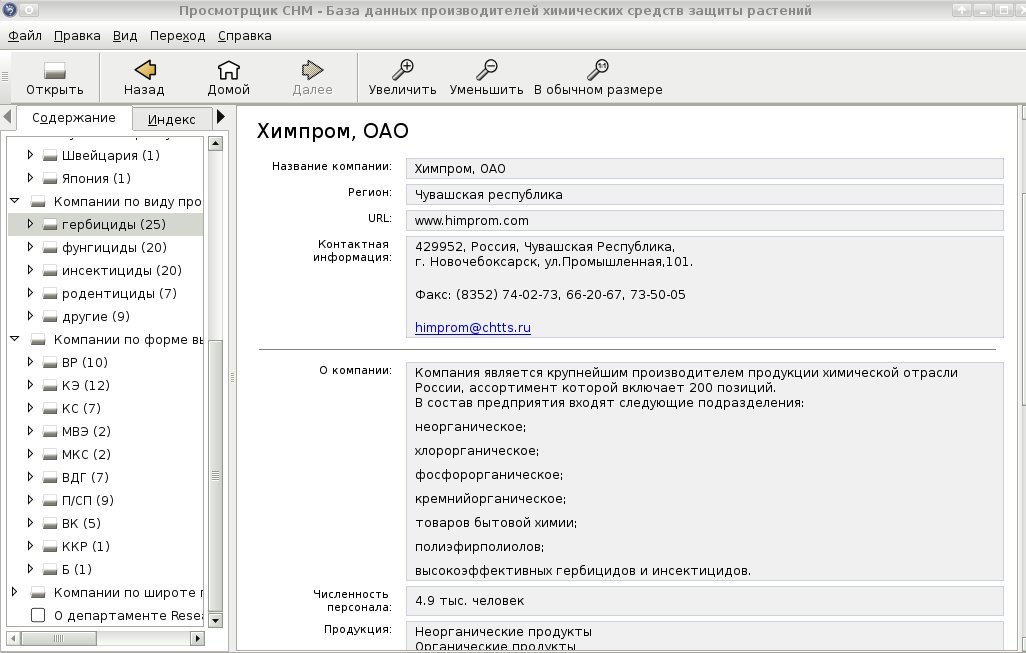This screenshot has width=1026, height=653.
Task: Click the tree vertical scrollbar thumb
Action: [215, 476]
